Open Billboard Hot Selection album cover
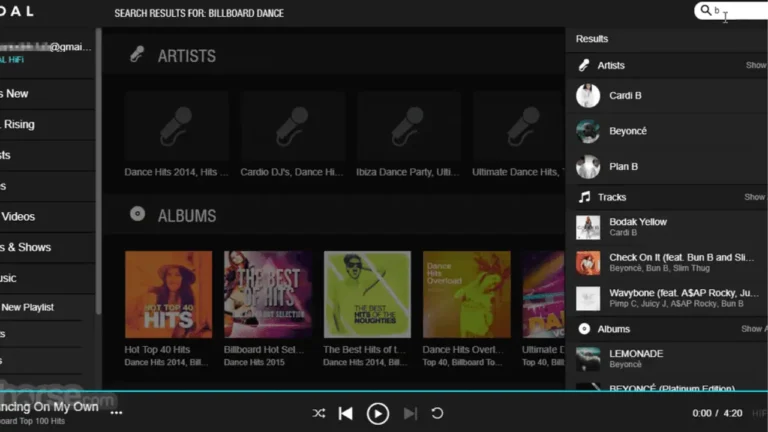 [x=268, y=294]
